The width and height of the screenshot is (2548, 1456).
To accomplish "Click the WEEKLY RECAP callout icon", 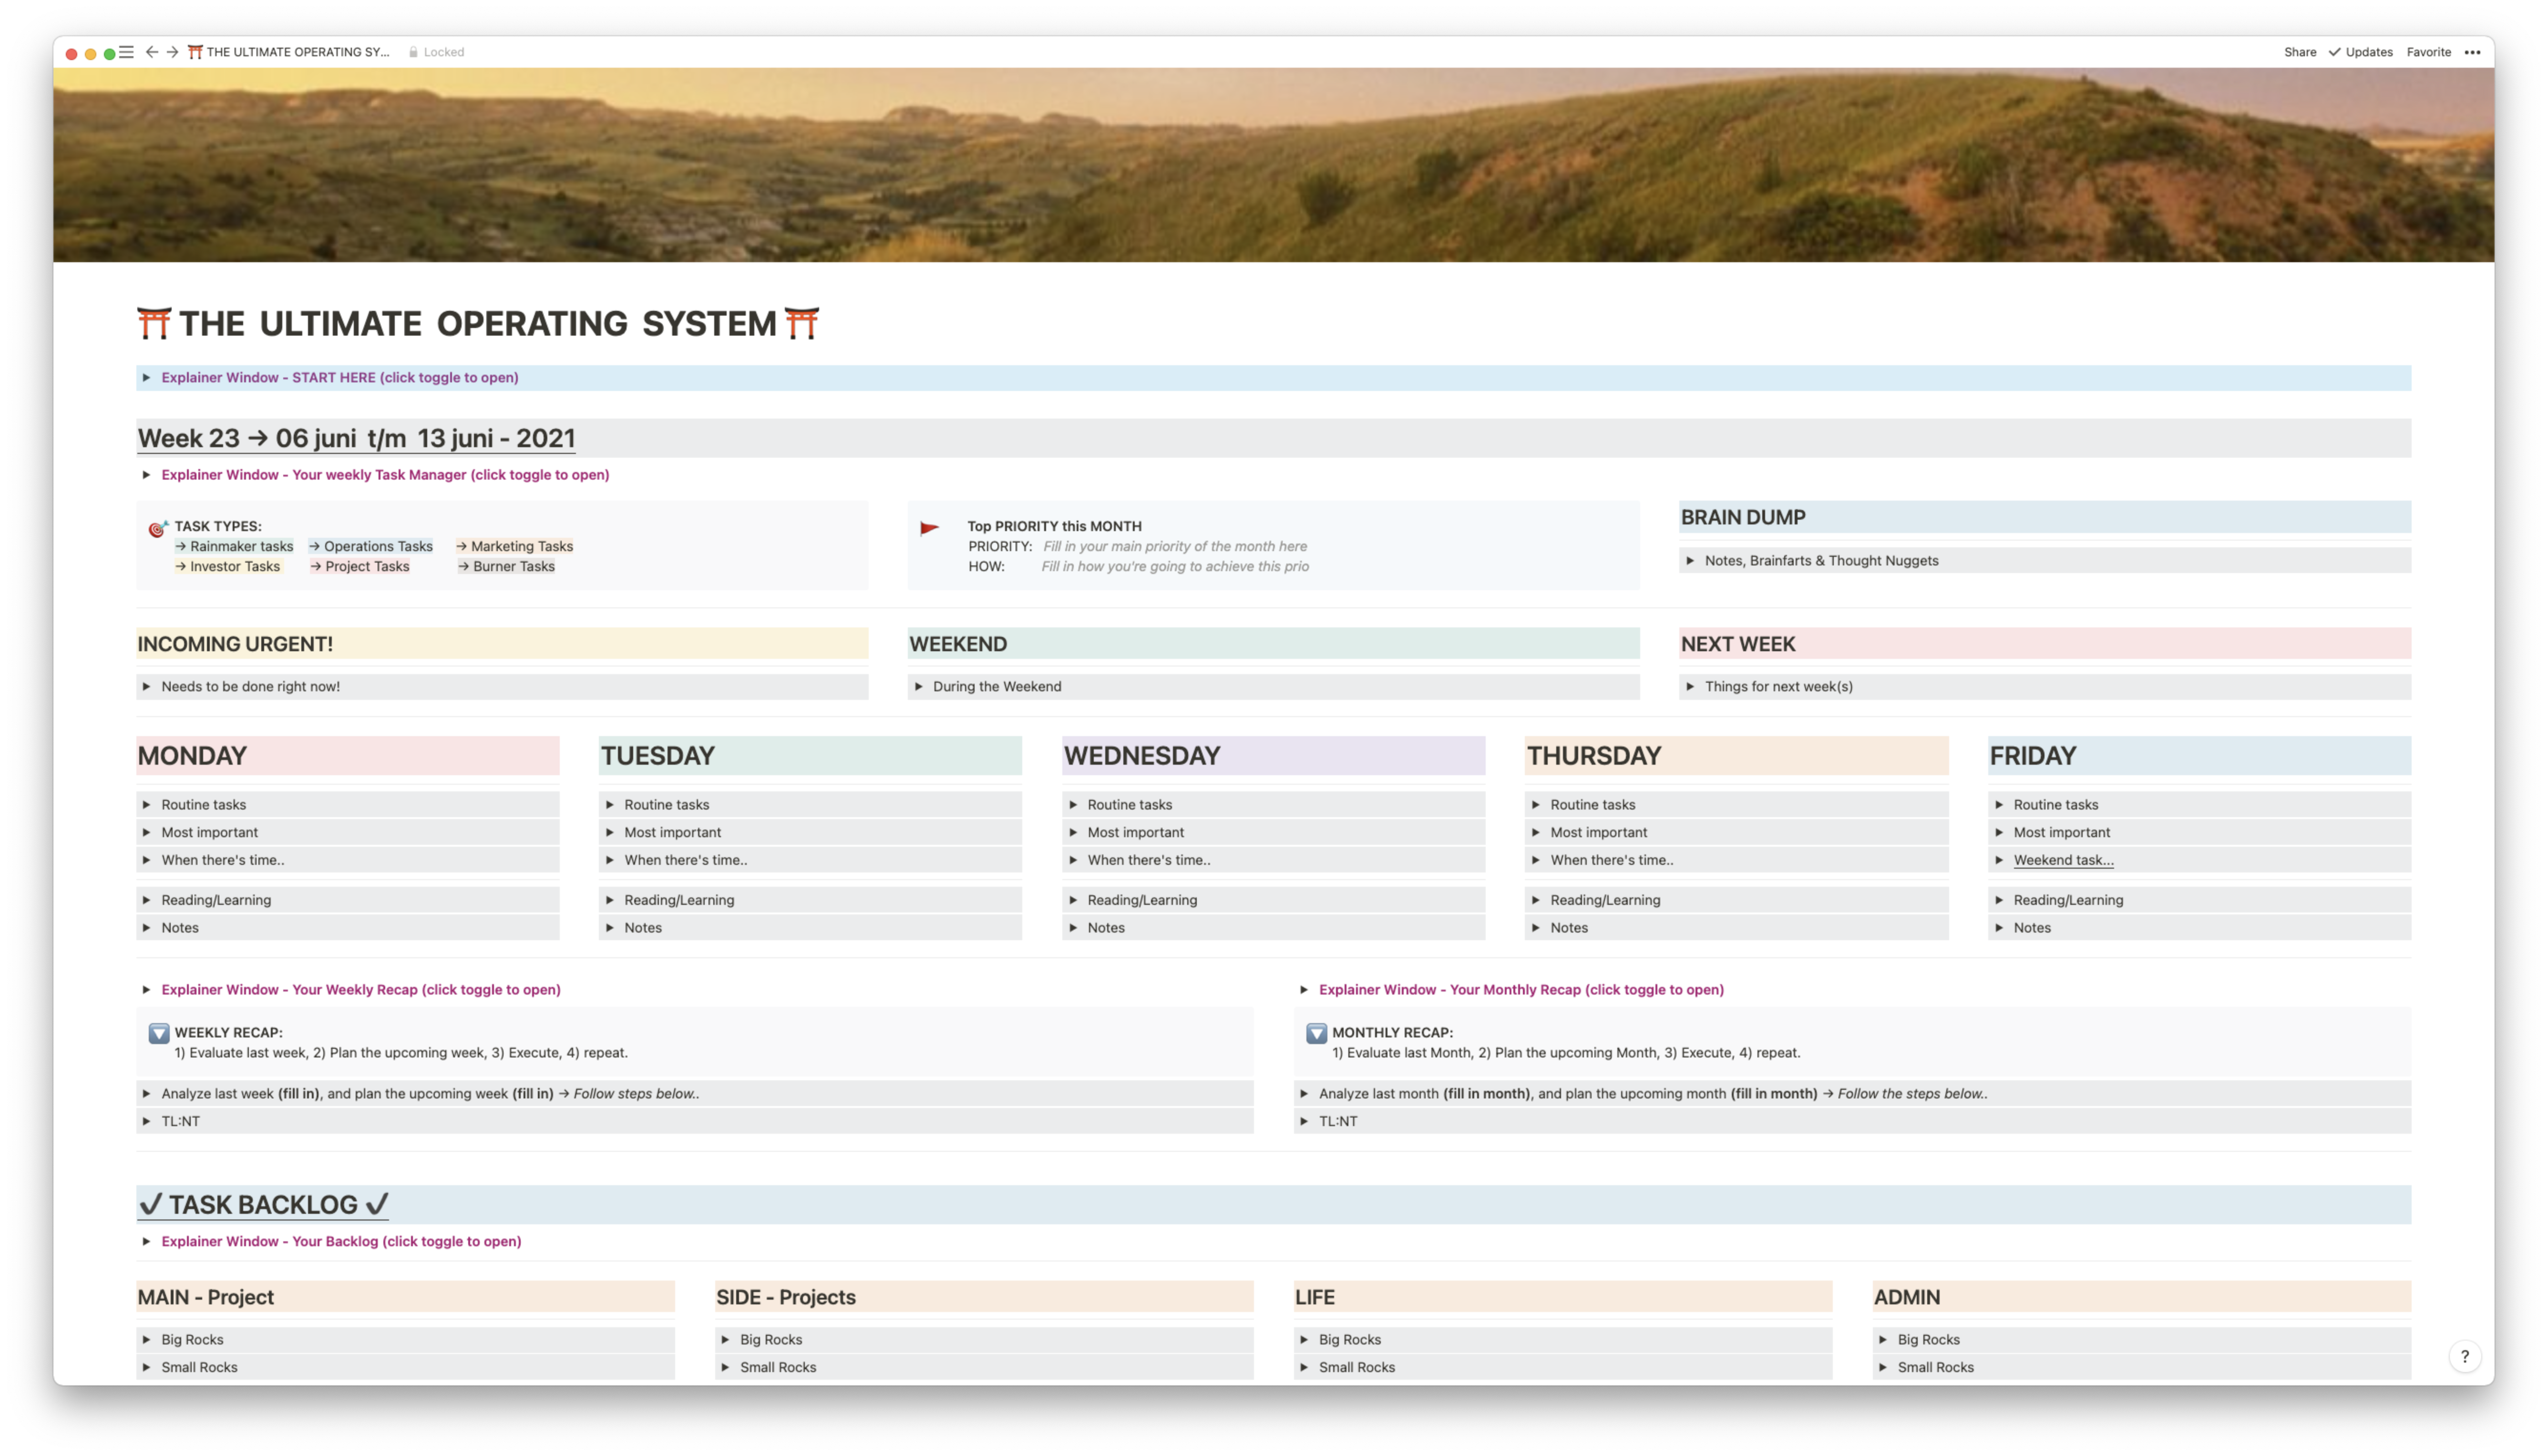I will tap(159, 1033).
